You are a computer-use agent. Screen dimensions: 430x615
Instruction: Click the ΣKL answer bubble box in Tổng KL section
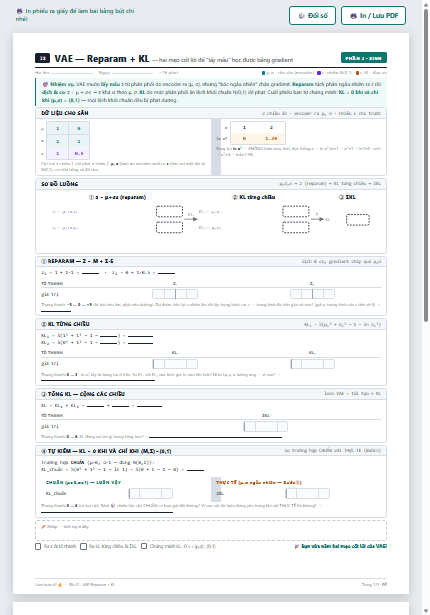pos(266,426)
